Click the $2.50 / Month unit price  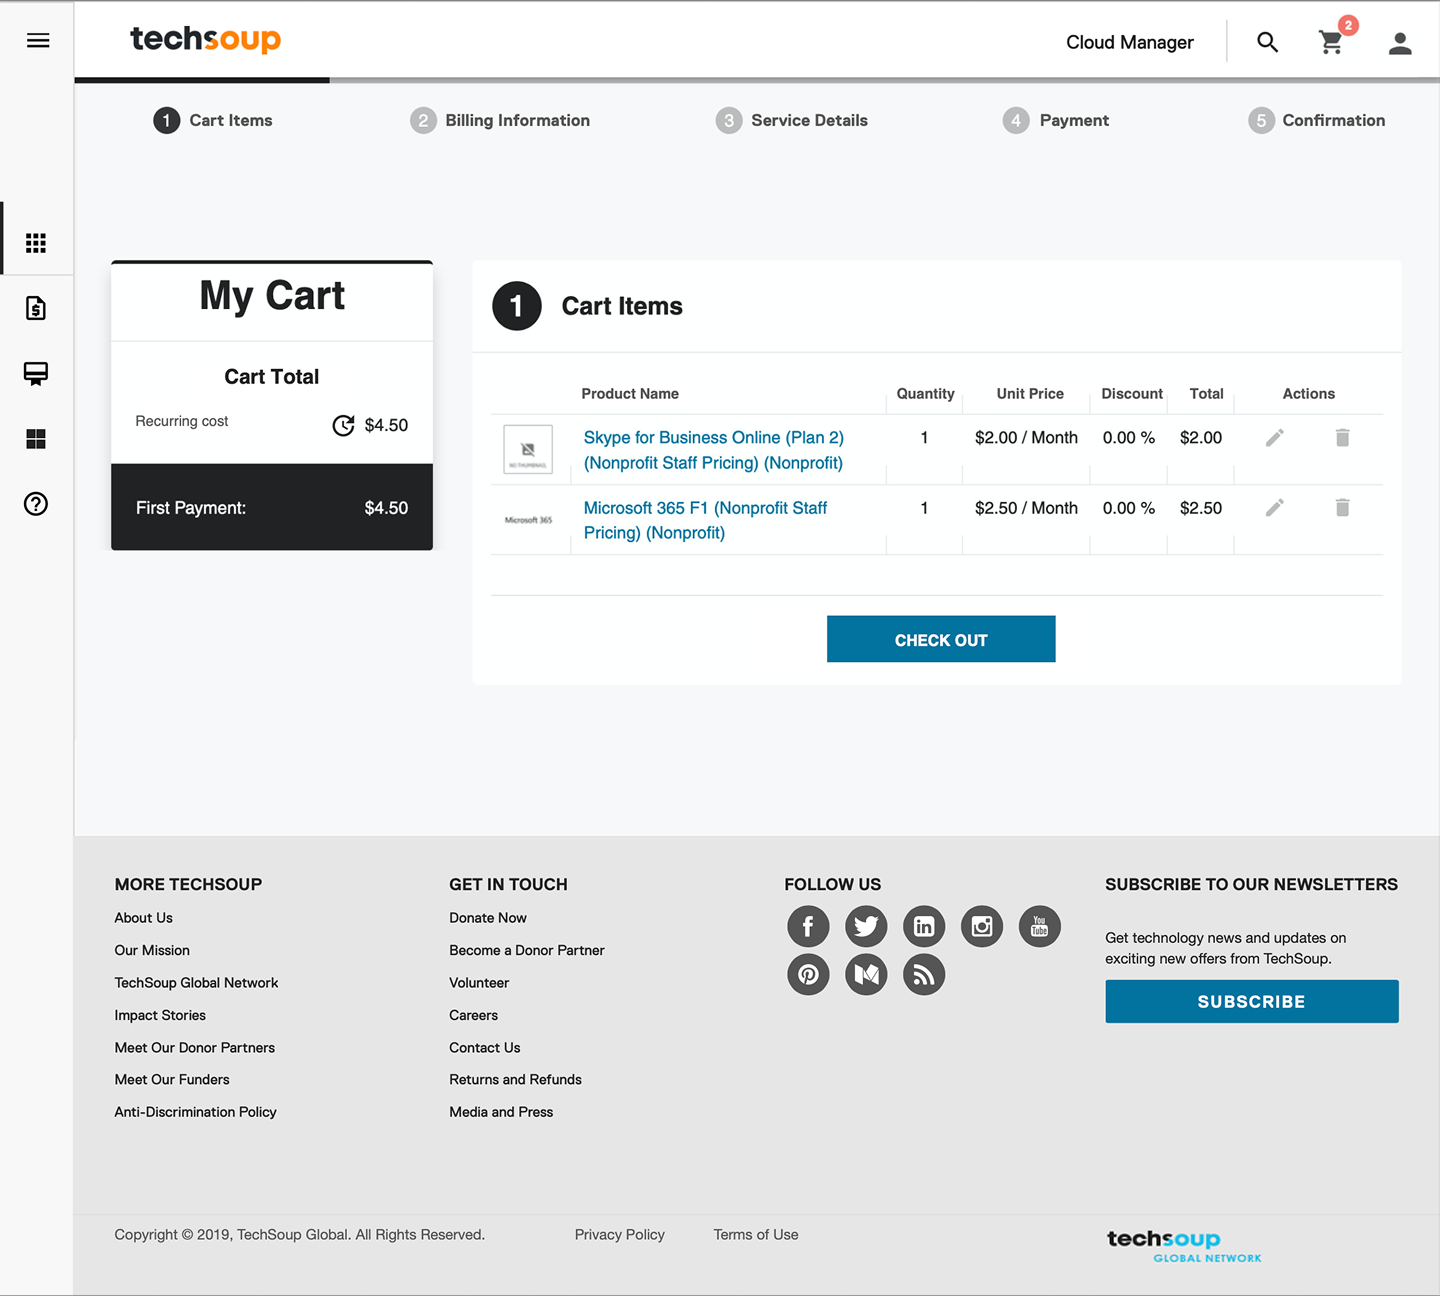(1027, 508)
